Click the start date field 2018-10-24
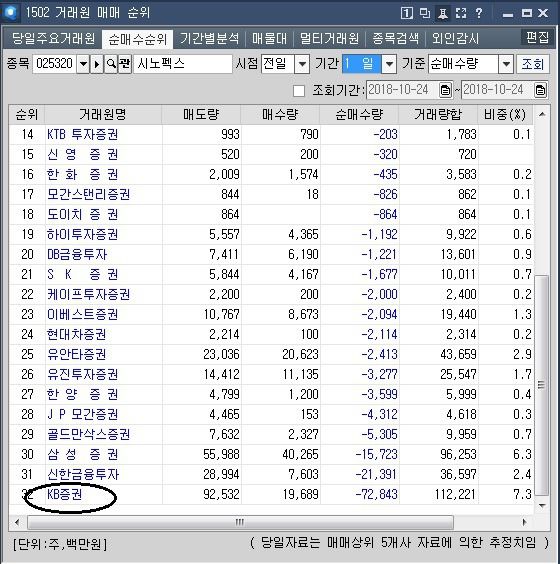The width and height of the screenshot is (560, 564). point(403,90)
